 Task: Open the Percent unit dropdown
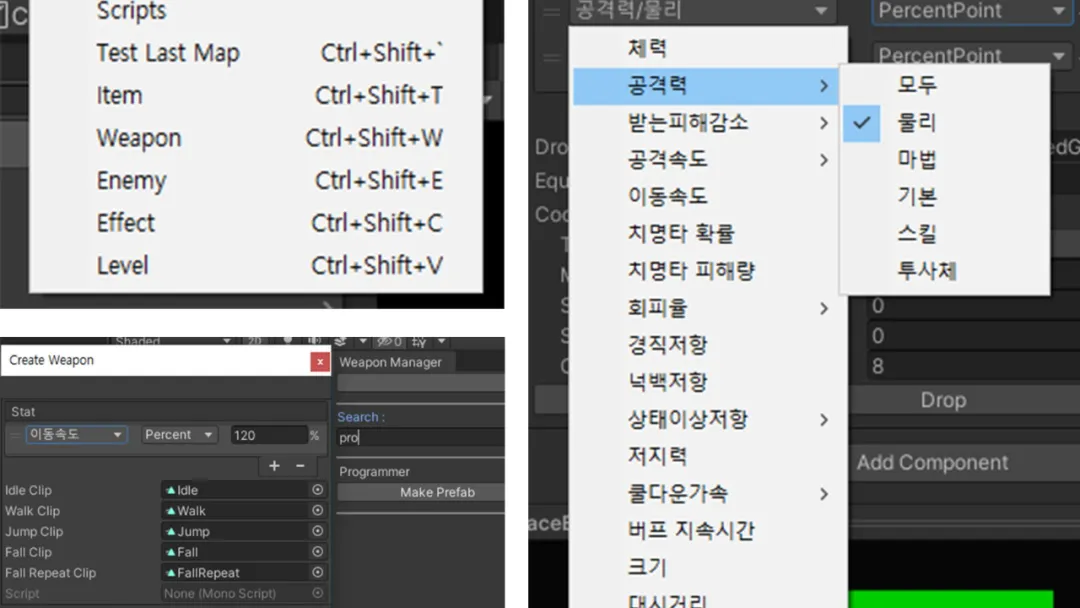[178, 434]
